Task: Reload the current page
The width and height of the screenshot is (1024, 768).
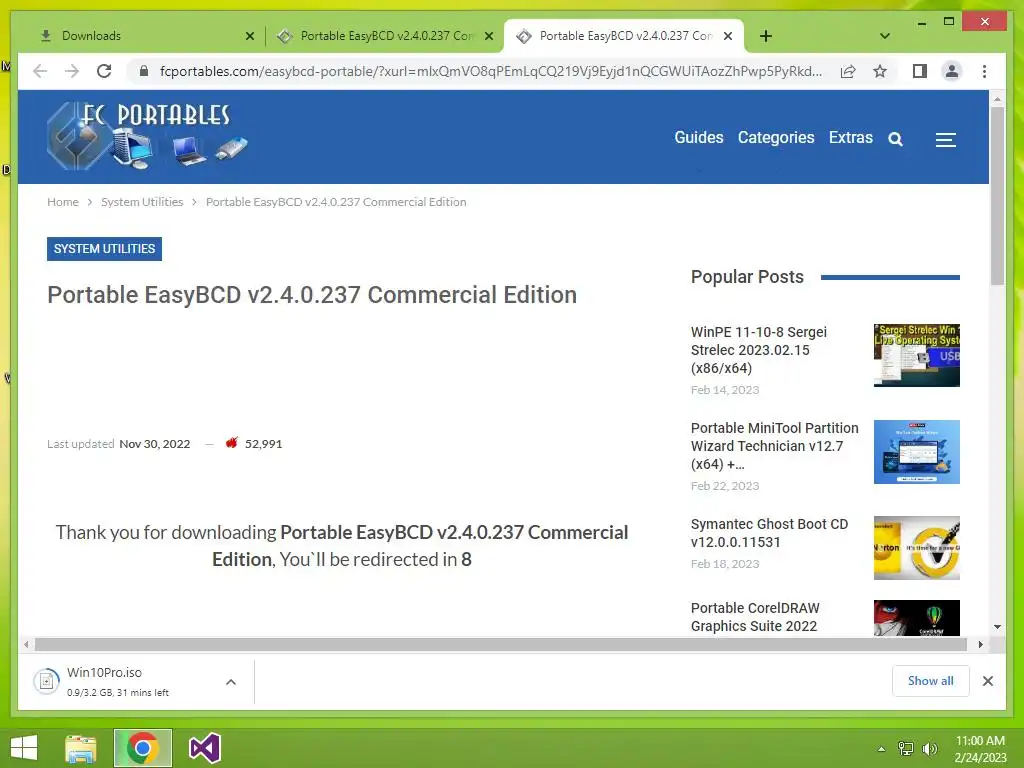Action: (x=104, y=71)
